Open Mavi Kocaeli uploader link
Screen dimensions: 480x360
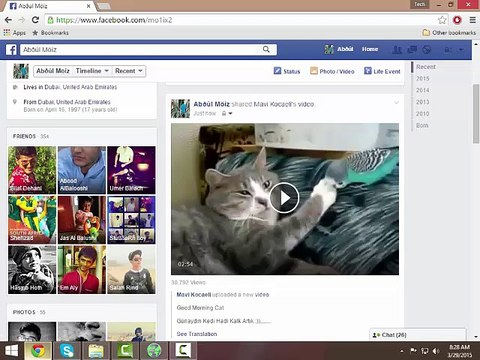coord(194,295)
